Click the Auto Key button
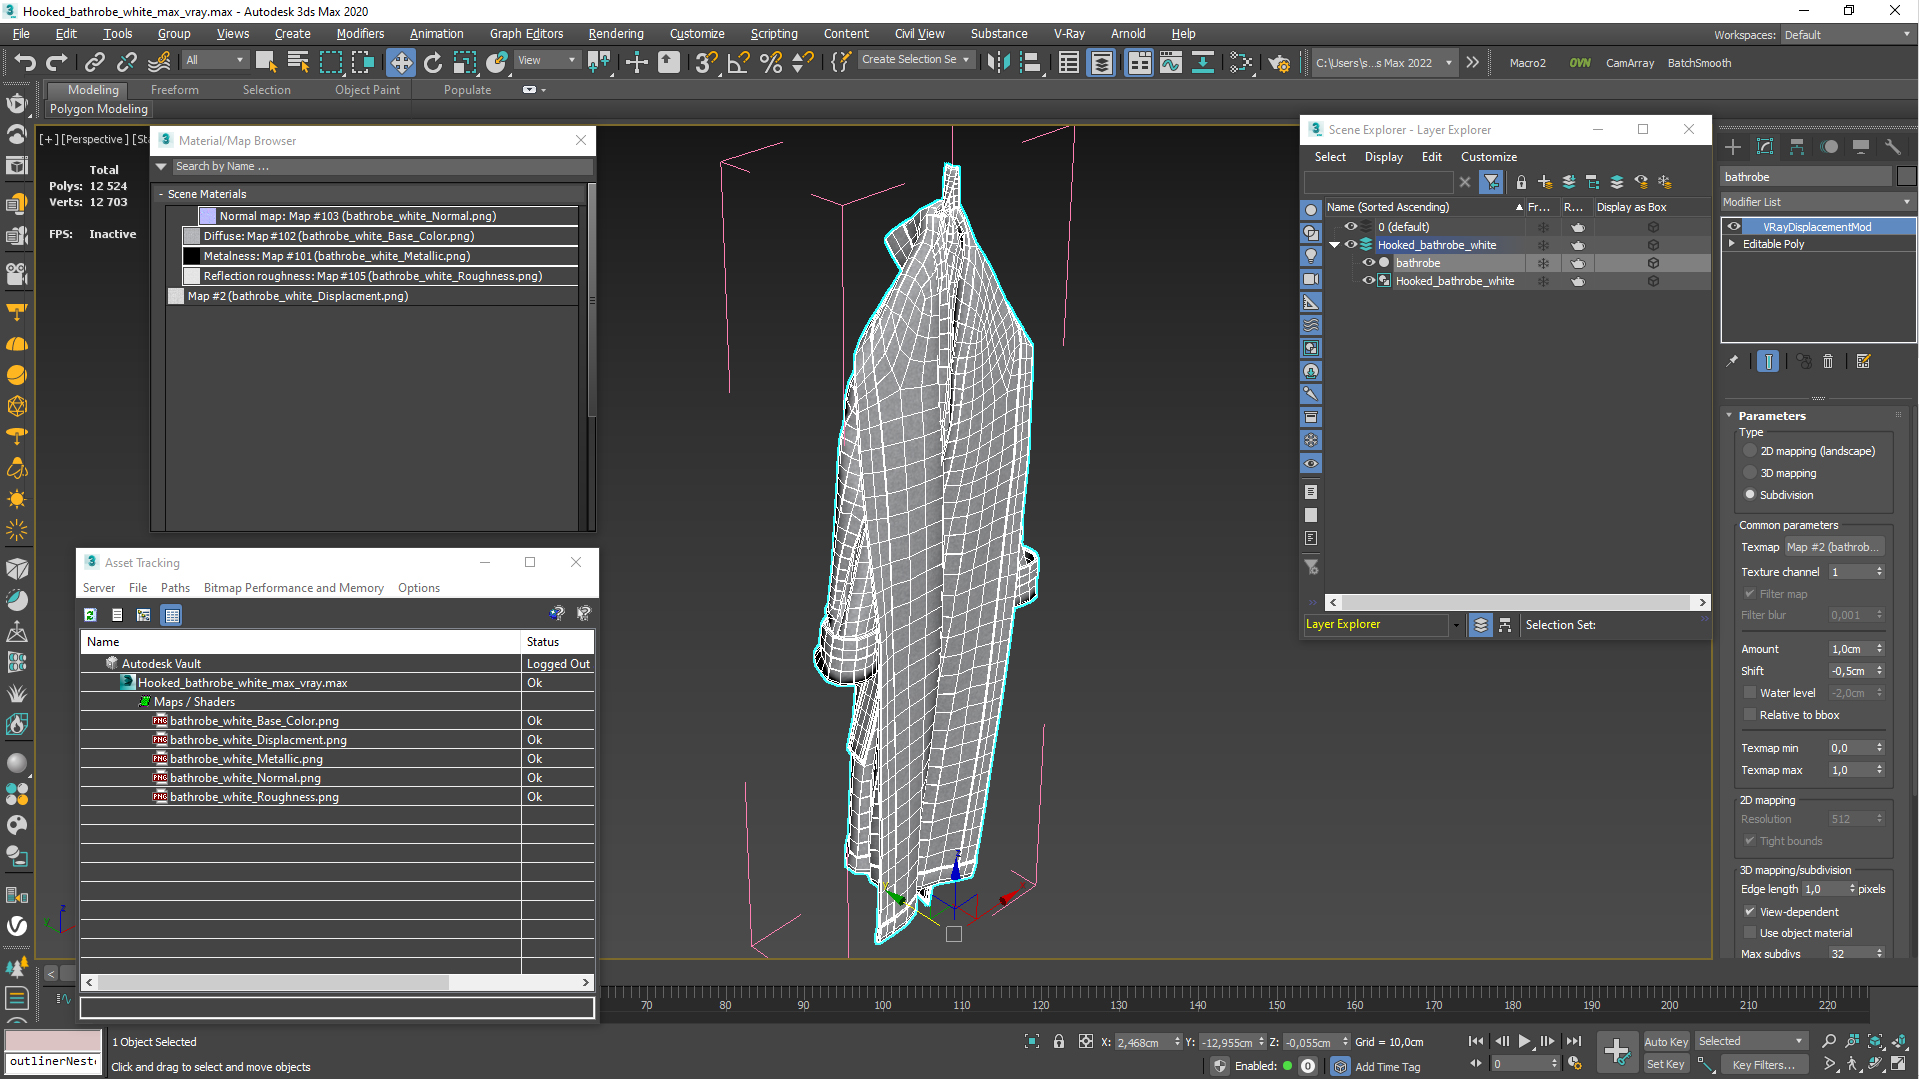The height and width of the screenshot is (1080, 1920). pyautogui.click(x=1666, y=1042)
